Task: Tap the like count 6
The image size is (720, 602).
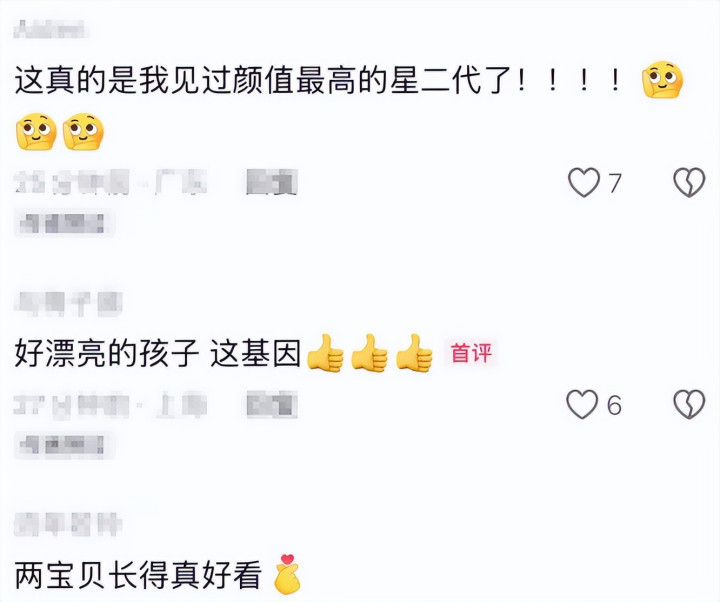Action: click(614, 405)
